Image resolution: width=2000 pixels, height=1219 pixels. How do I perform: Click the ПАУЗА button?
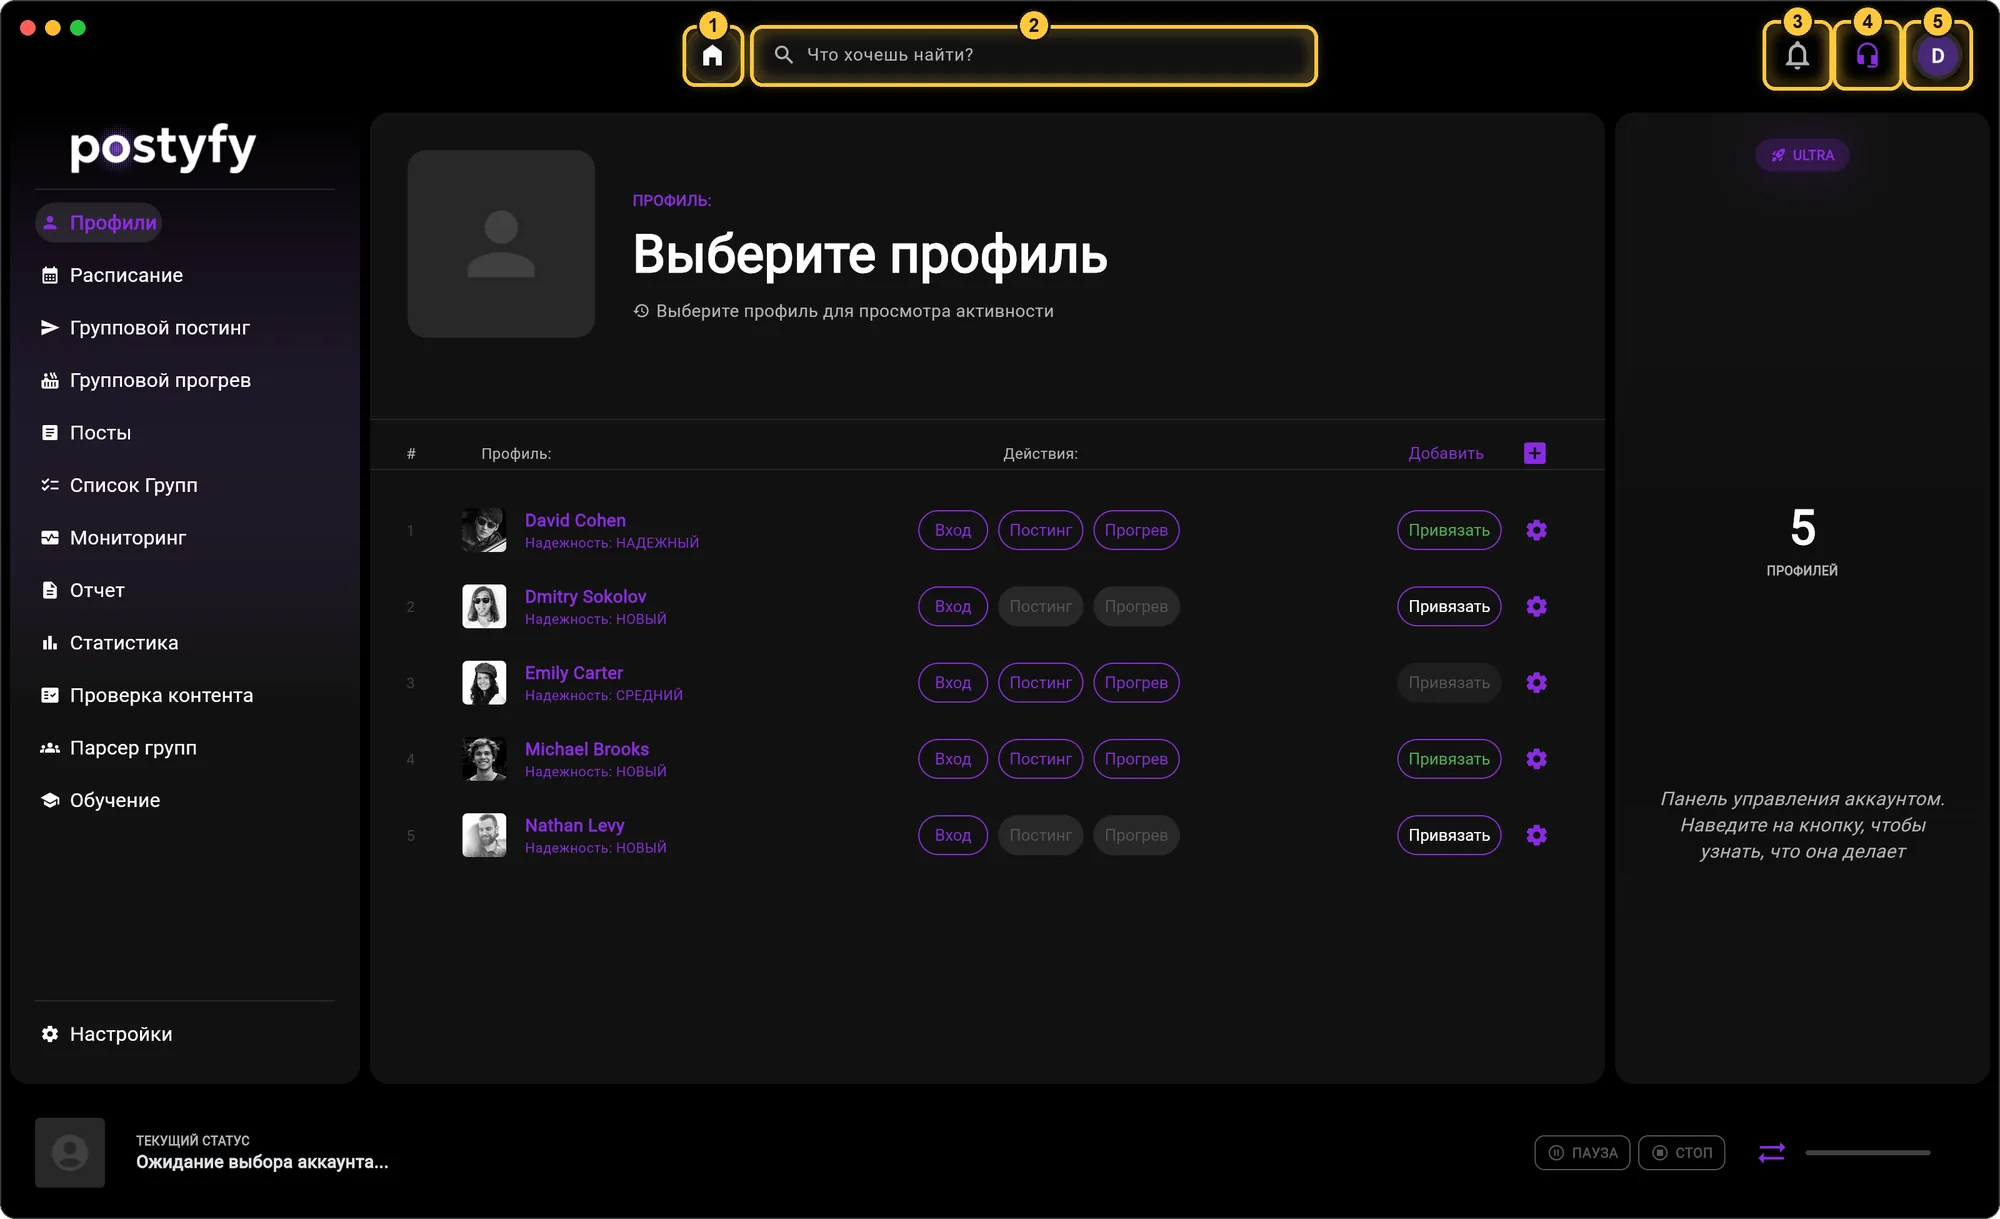coord(1582,1153)
